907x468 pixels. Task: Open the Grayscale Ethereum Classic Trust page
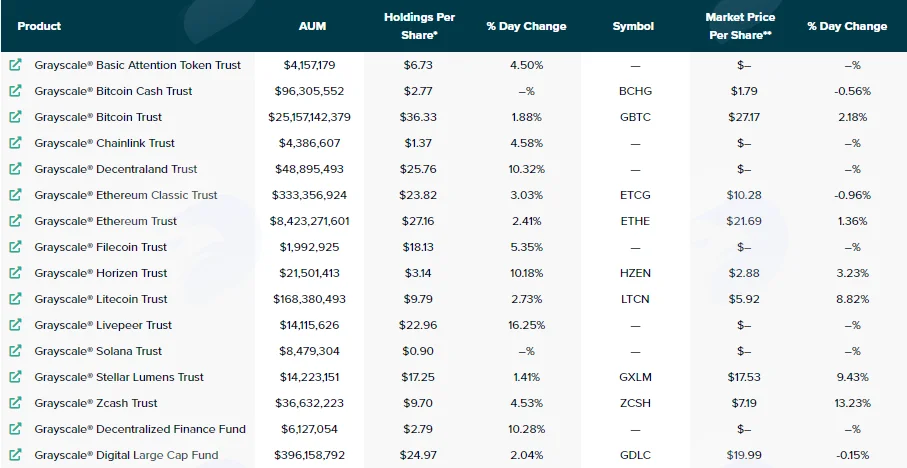(x=126, y=195)
